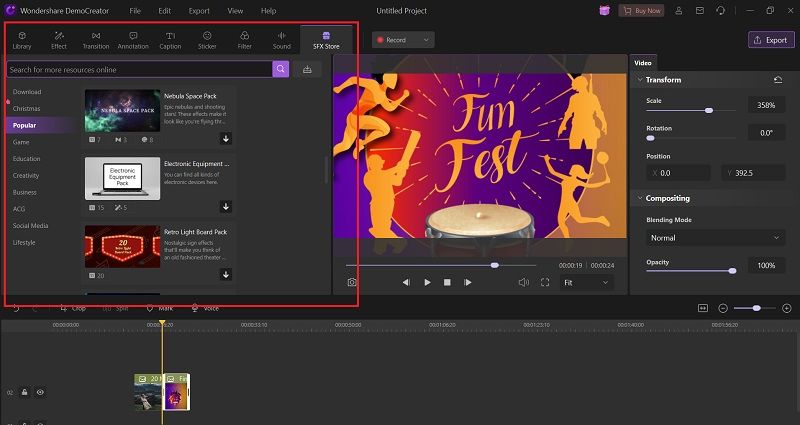Select the Split tool

(115, 308)
